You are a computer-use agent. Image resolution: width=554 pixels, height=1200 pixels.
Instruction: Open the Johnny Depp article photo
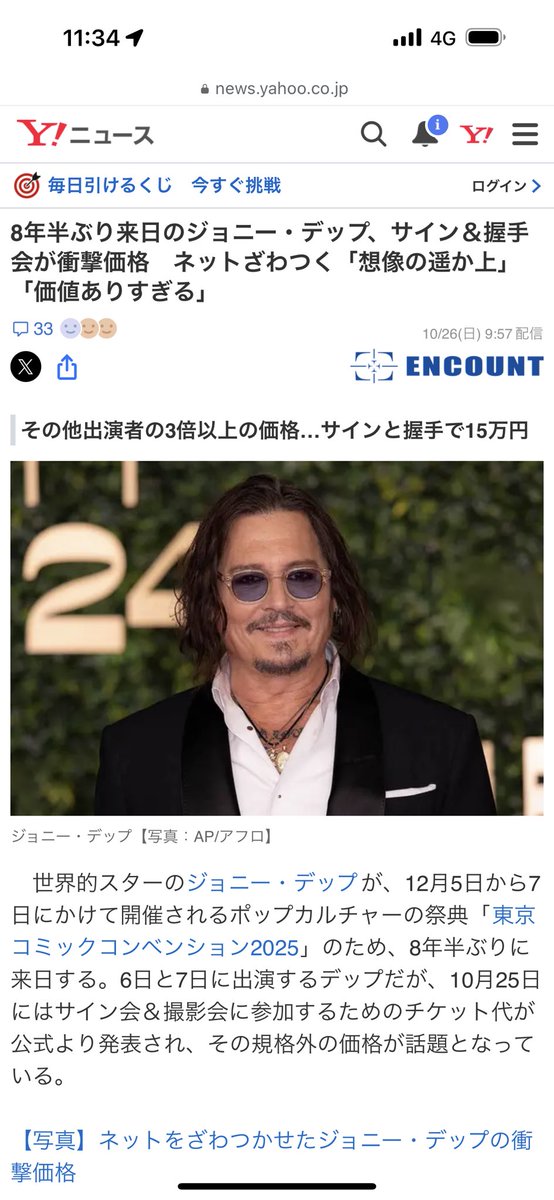coord(277,638)
